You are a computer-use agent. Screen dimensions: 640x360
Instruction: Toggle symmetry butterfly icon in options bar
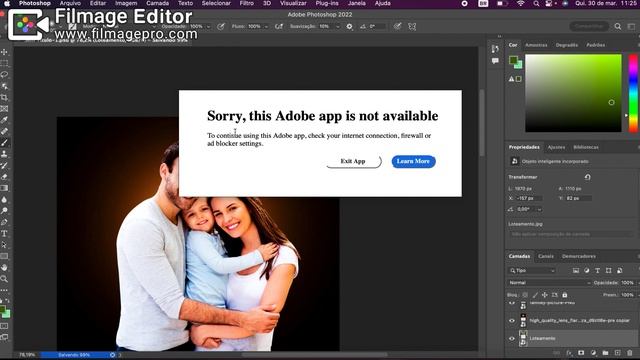pyautogui.click(x=412, y=27)
